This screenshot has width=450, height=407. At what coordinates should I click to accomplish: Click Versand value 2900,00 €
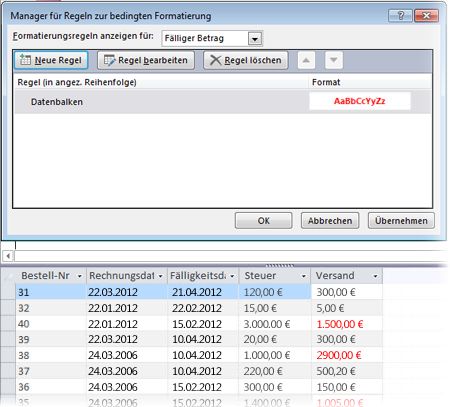339,355
